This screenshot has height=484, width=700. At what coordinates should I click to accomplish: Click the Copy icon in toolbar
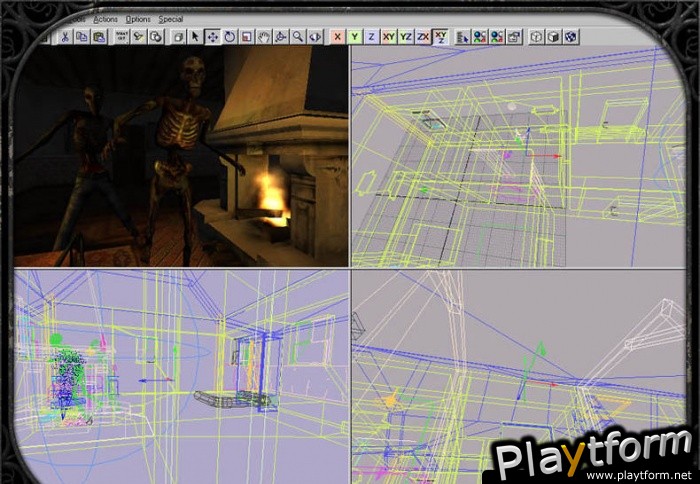(x=82, y=37)
